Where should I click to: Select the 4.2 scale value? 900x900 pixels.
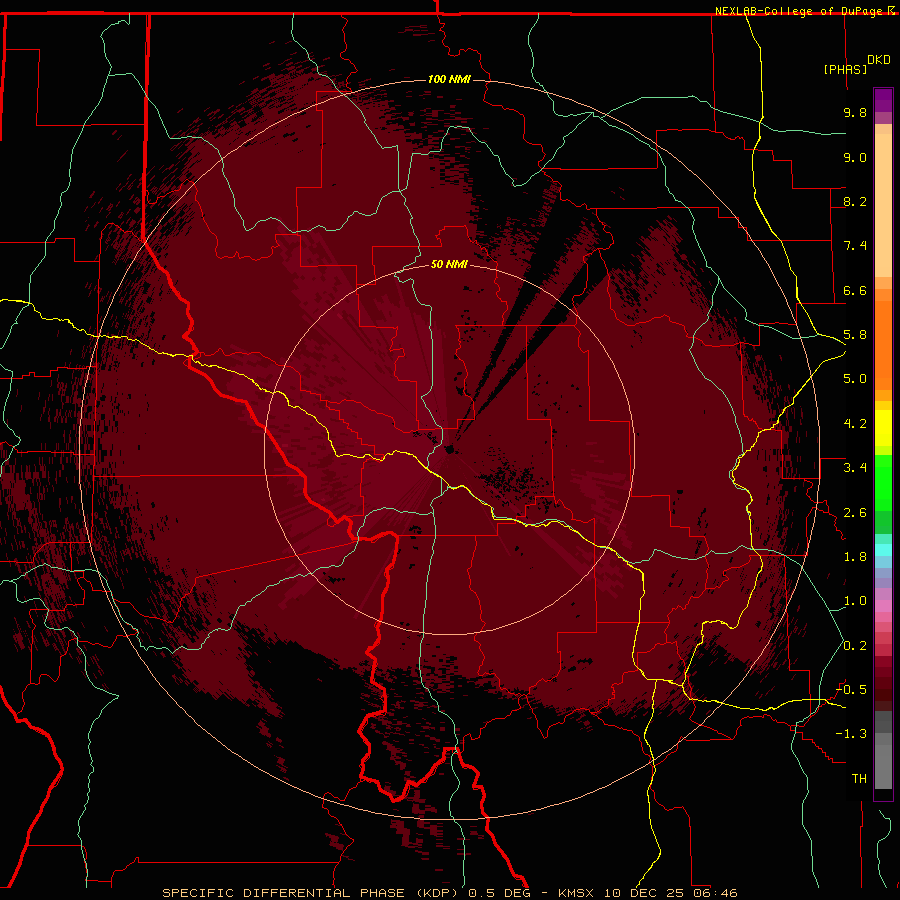[x=855, y=424]
